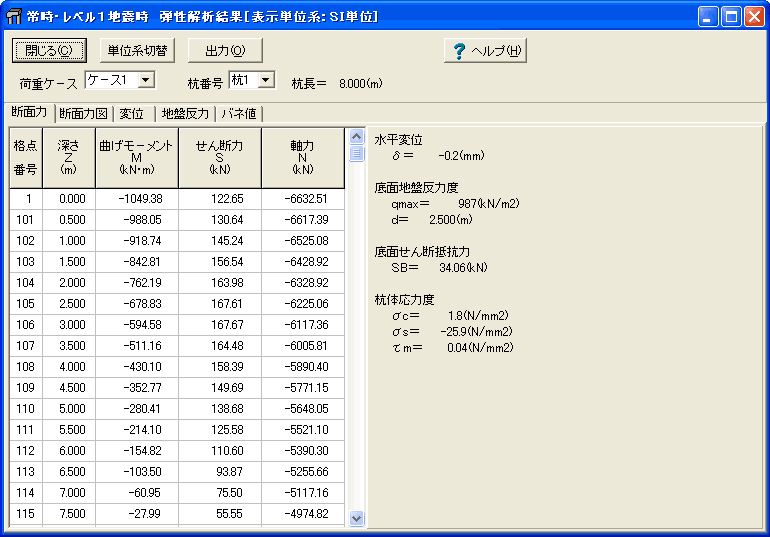The height and width of the screenshot is (537, 770).
Task: Expand the 荷重ケース dropdown arrow
Action: 146,80
